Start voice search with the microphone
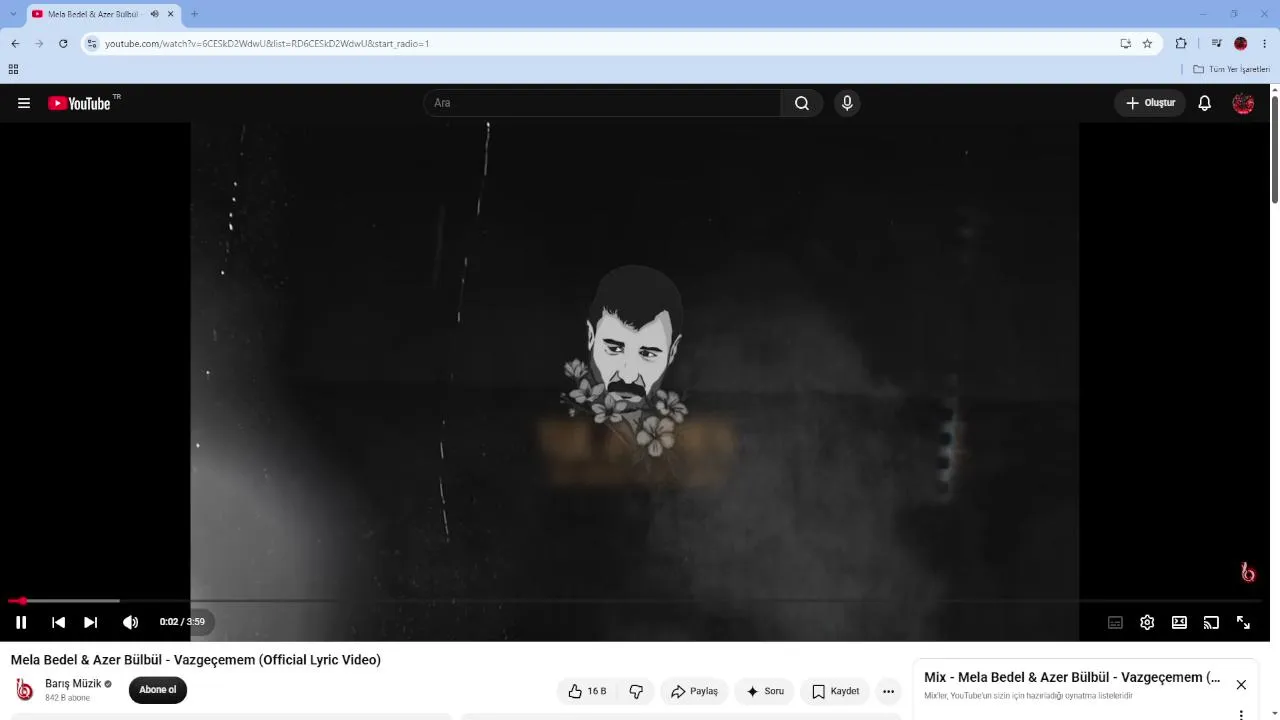Screen dimensions: 1280x720 847,103
